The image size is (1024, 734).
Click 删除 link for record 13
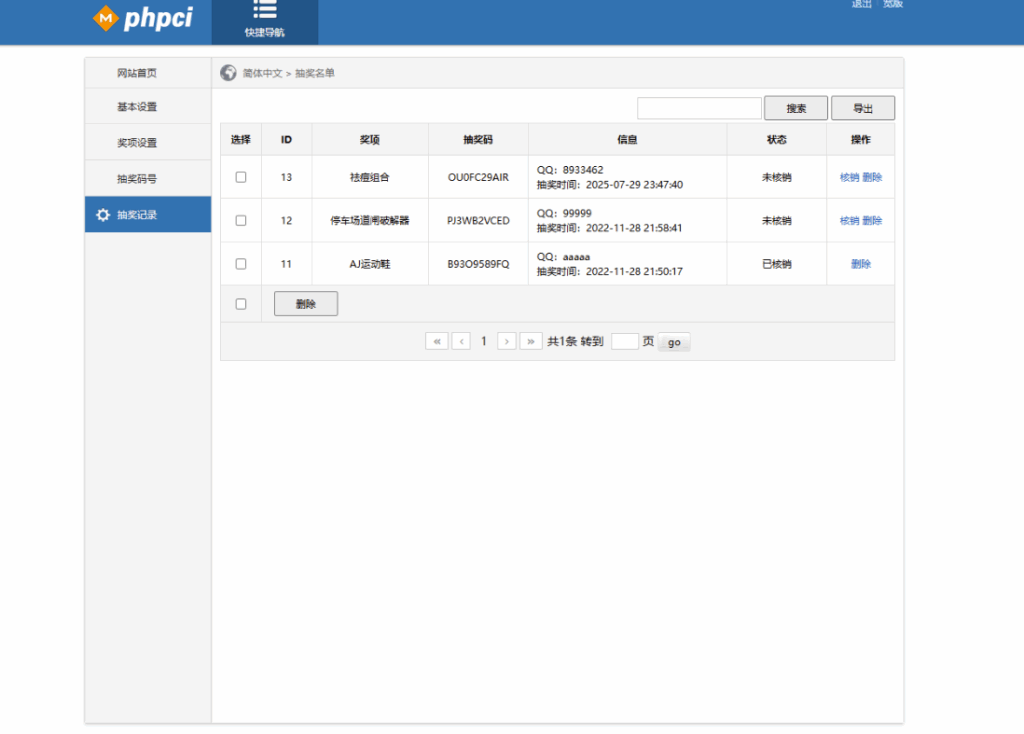pyautogui.click(x=872, y=177)
